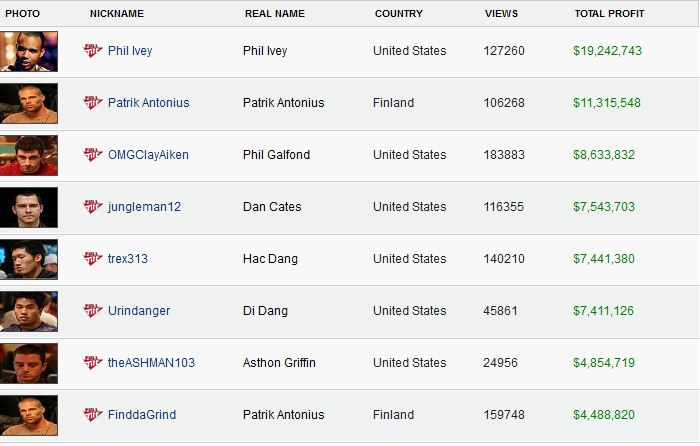Click the site icon beside trex313

click(x=93, y=259)
